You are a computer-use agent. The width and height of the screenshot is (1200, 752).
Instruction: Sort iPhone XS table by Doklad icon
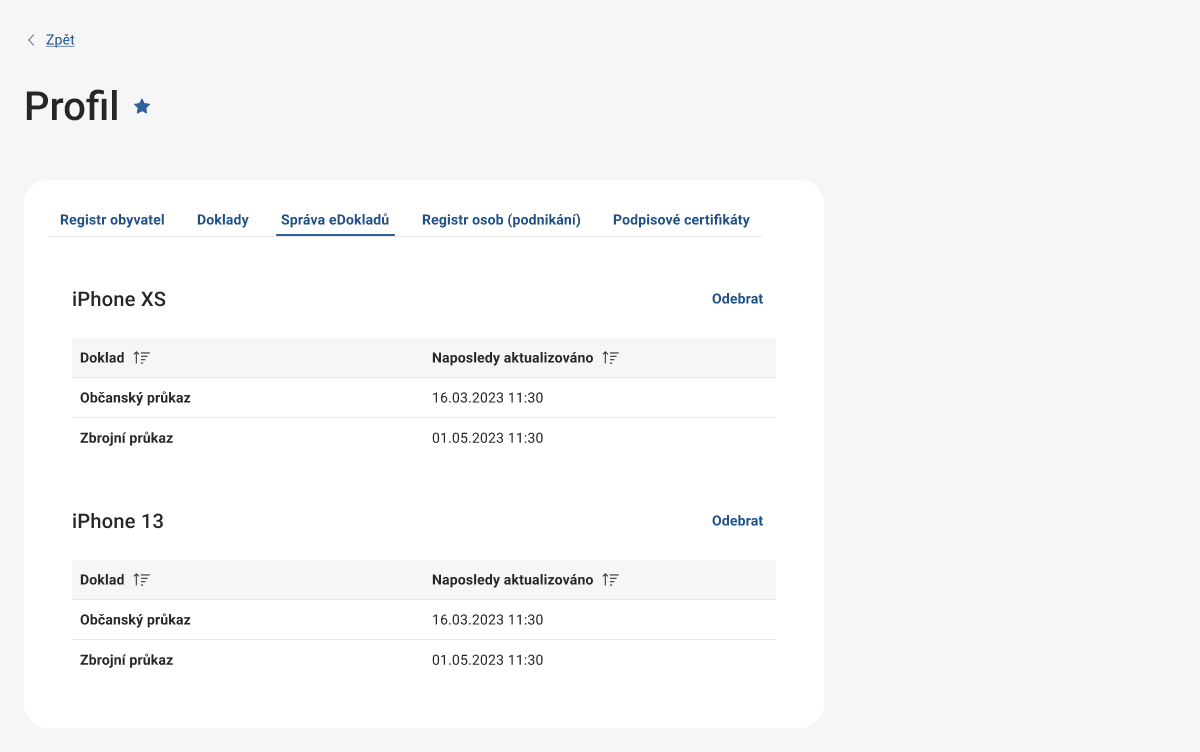[141, 358]
